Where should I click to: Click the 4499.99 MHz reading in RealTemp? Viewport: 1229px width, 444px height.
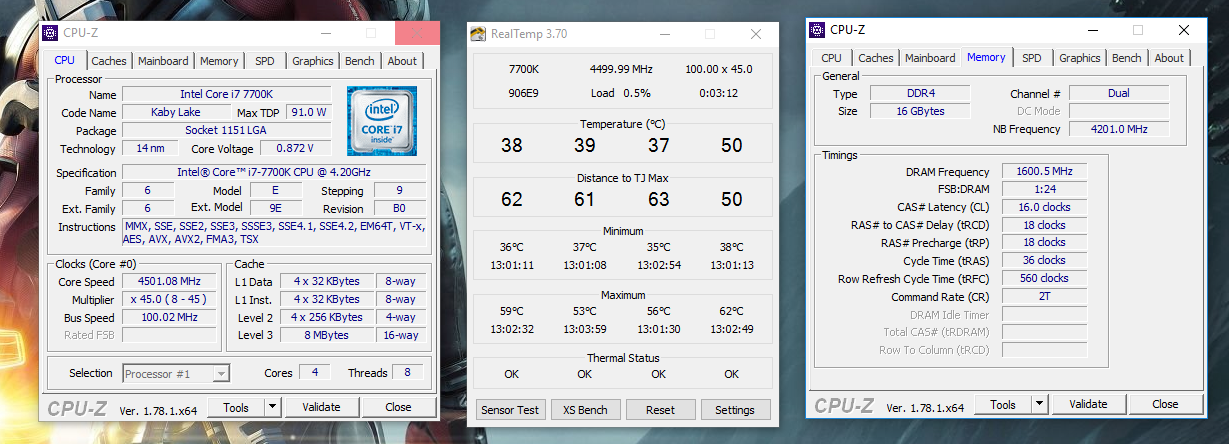tap(621, 69)
